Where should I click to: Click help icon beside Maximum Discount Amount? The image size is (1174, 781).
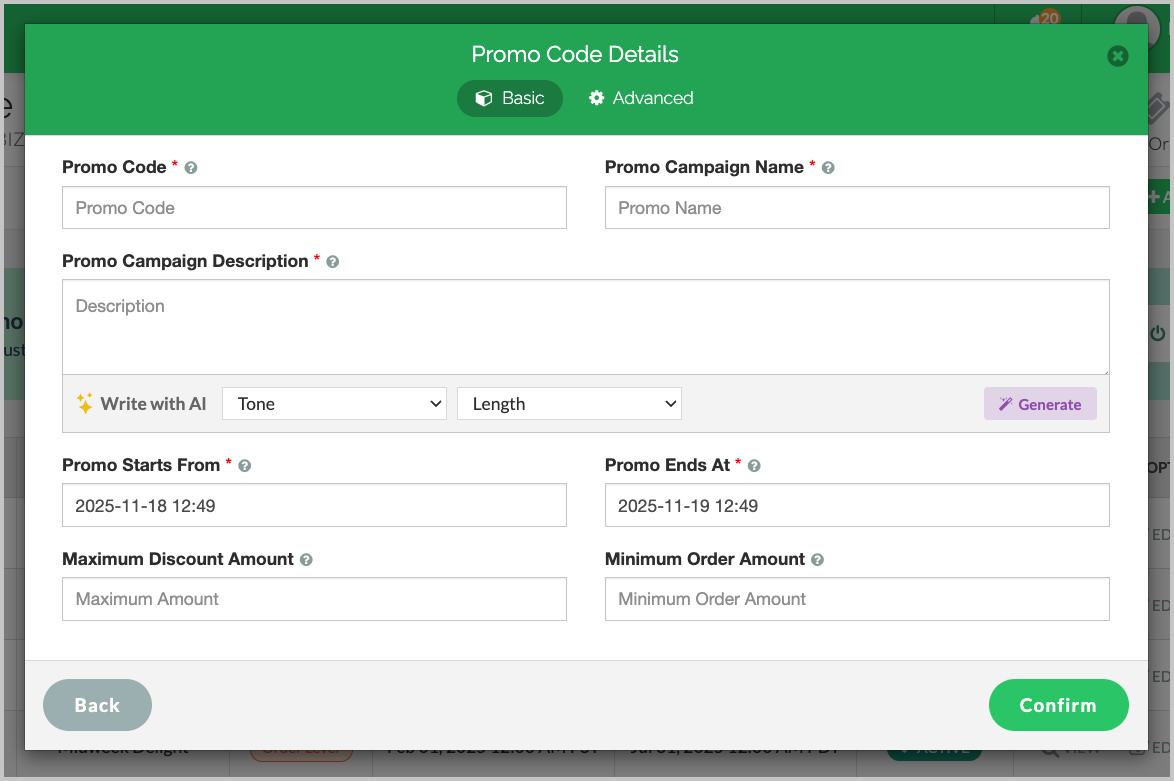point(307,560)
